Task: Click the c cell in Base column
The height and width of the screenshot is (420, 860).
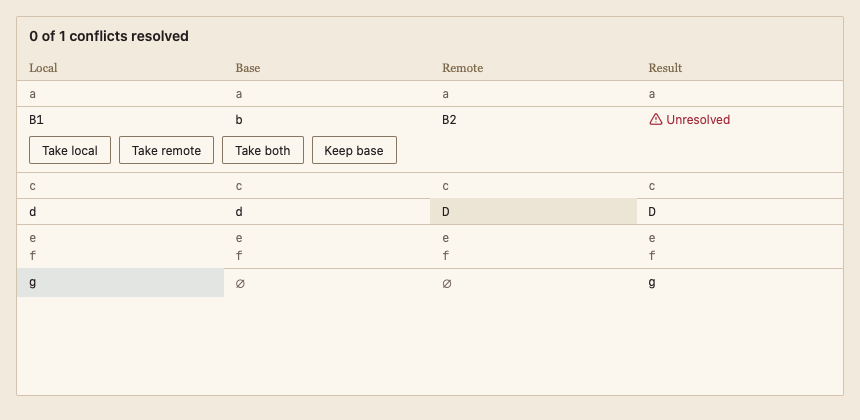Action: 327,186
